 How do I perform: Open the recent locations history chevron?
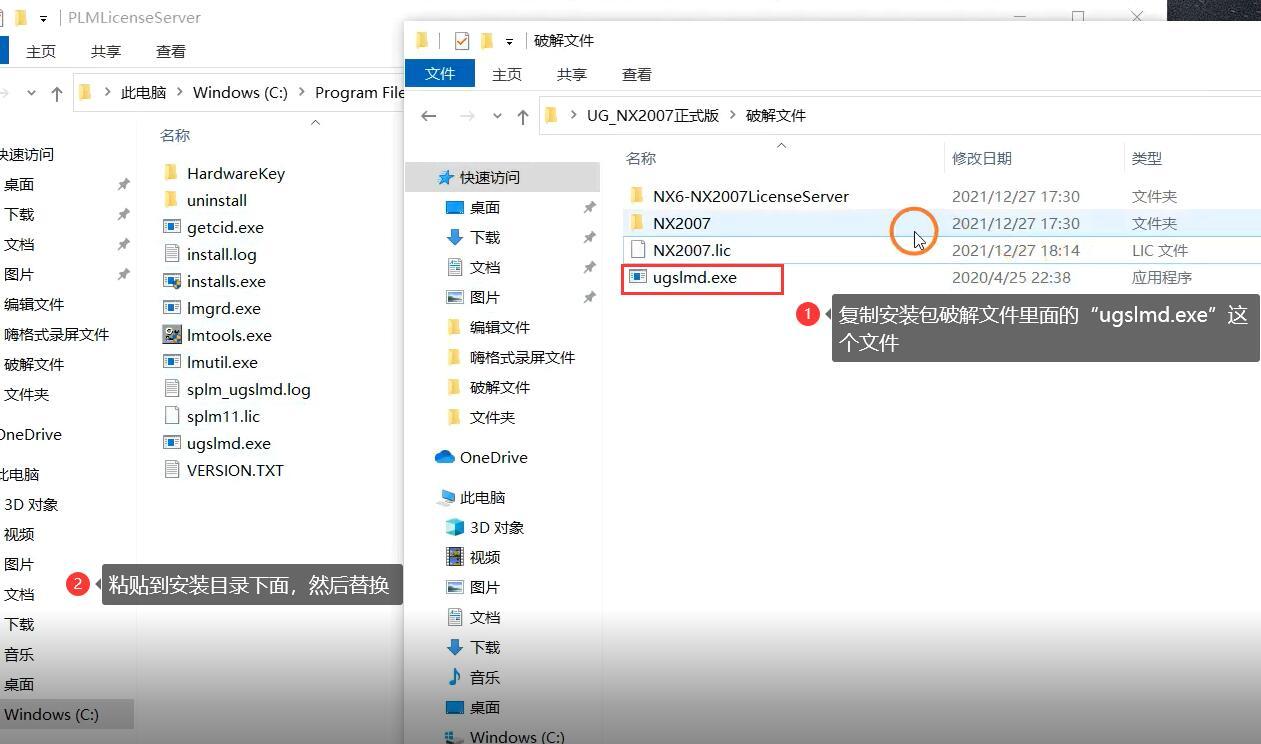(x=498, y=116)
